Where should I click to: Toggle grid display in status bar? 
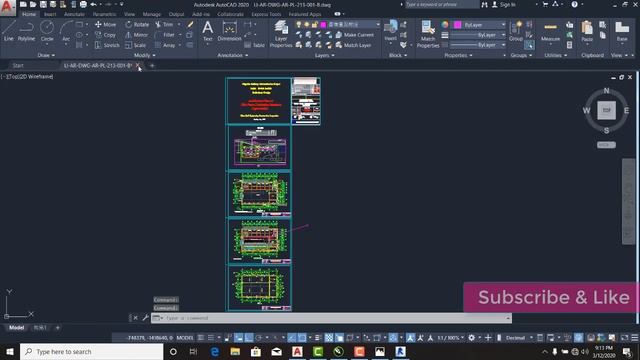pyautogui.click(x=201, y=338)
